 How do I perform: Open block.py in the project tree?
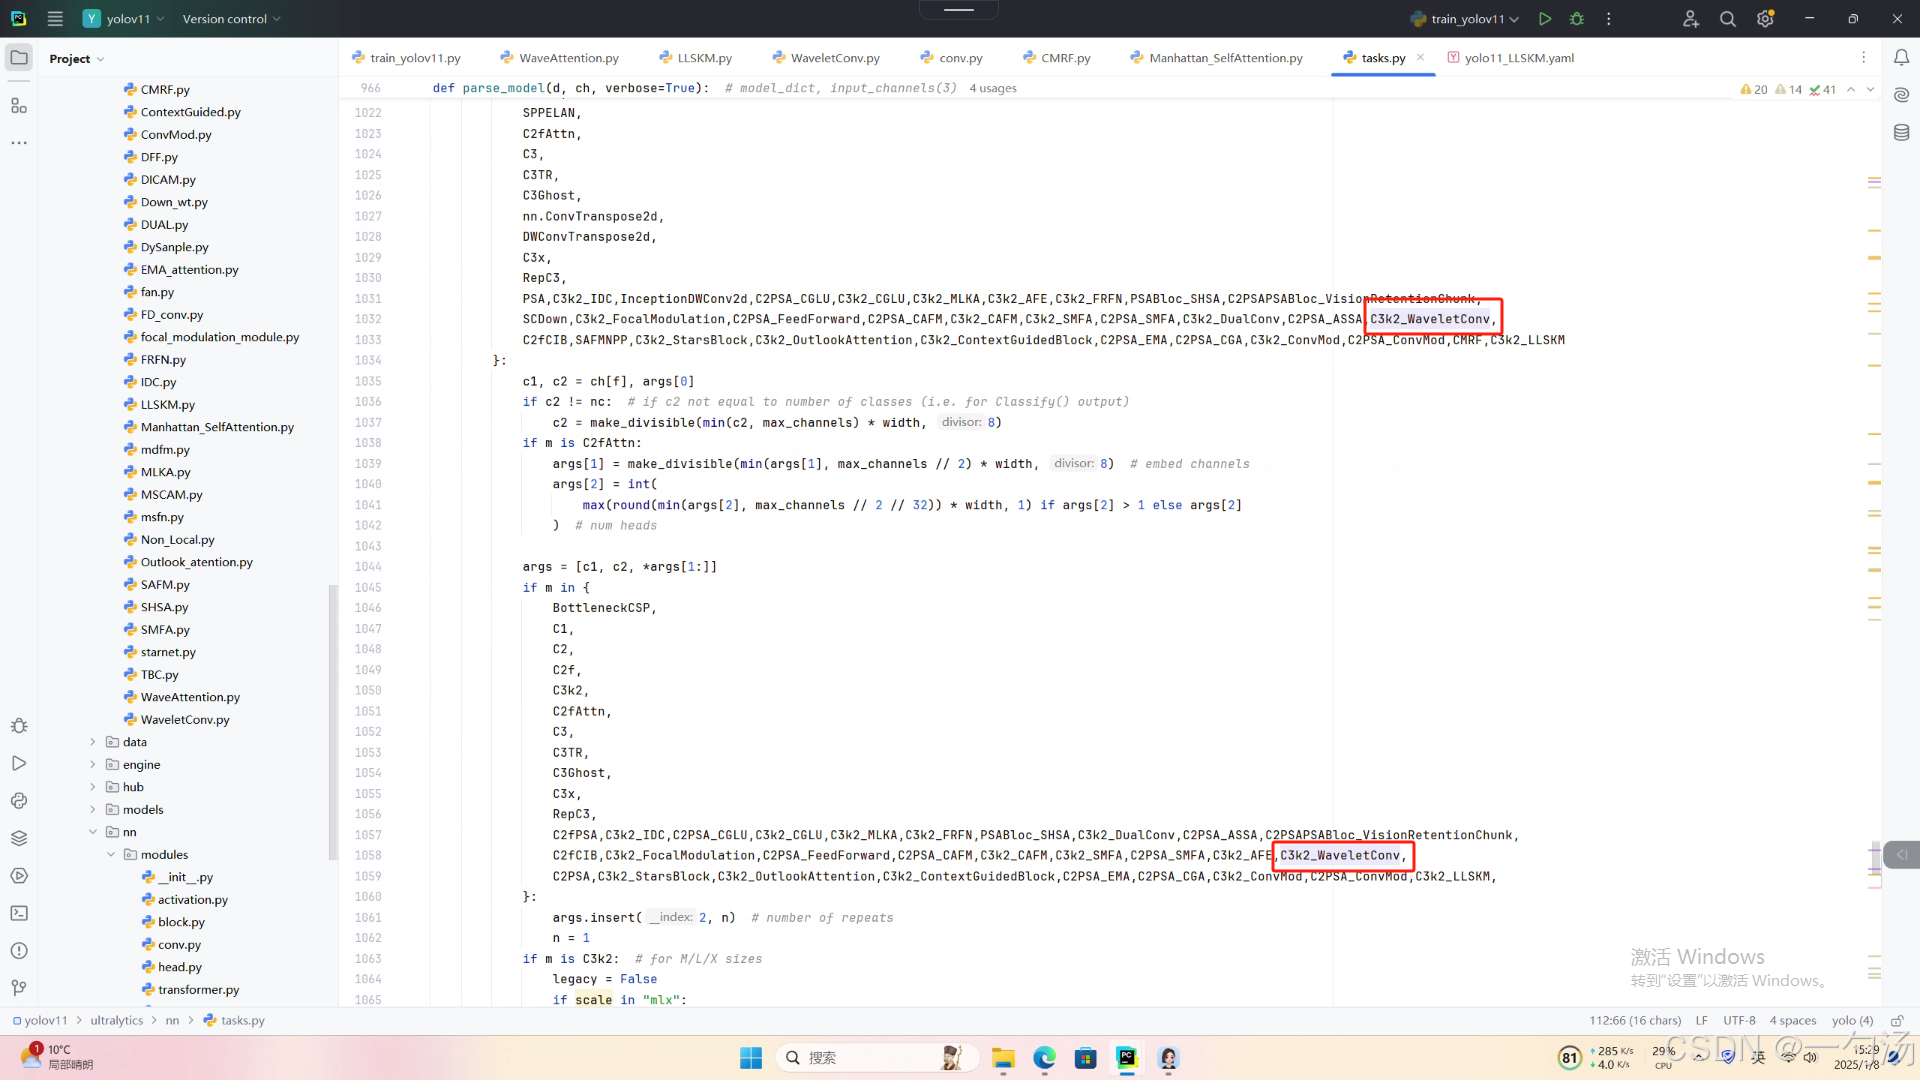181,922
